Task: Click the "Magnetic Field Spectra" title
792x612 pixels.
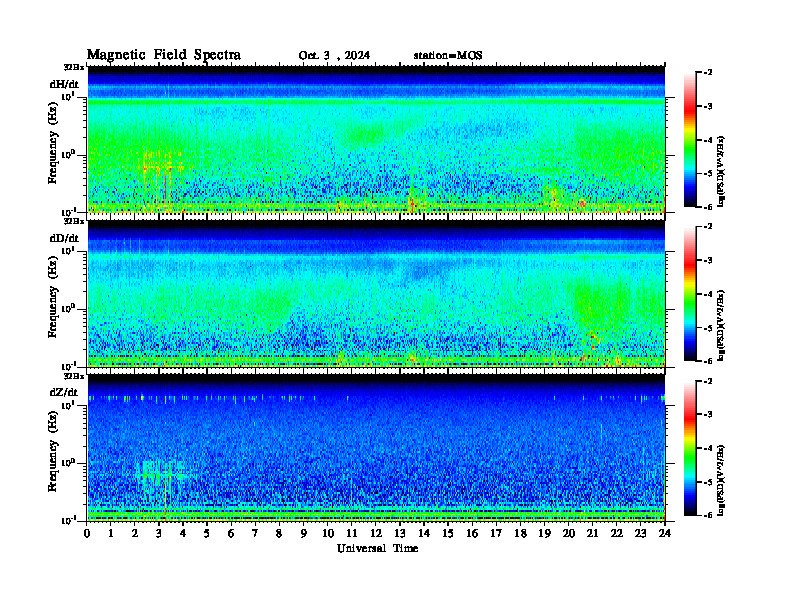Action: coord(164,55)
